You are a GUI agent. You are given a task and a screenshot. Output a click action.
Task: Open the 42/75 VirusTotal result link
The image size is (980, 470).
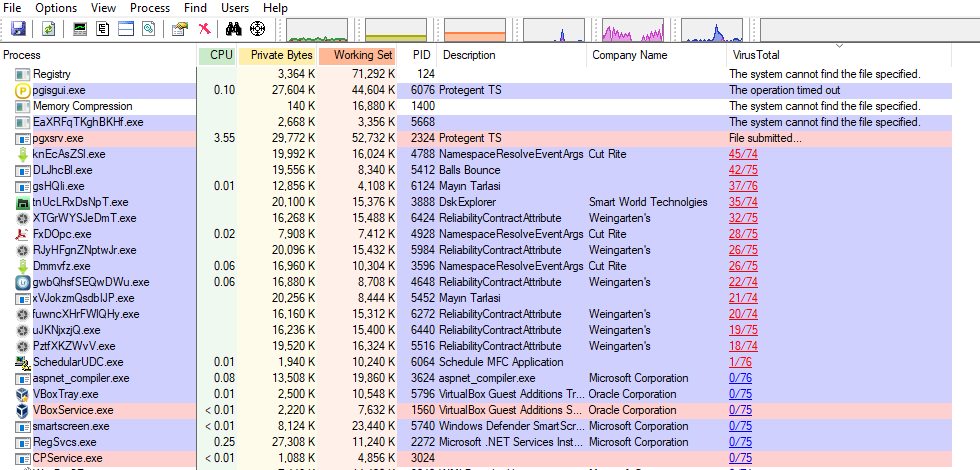point(743,170)
